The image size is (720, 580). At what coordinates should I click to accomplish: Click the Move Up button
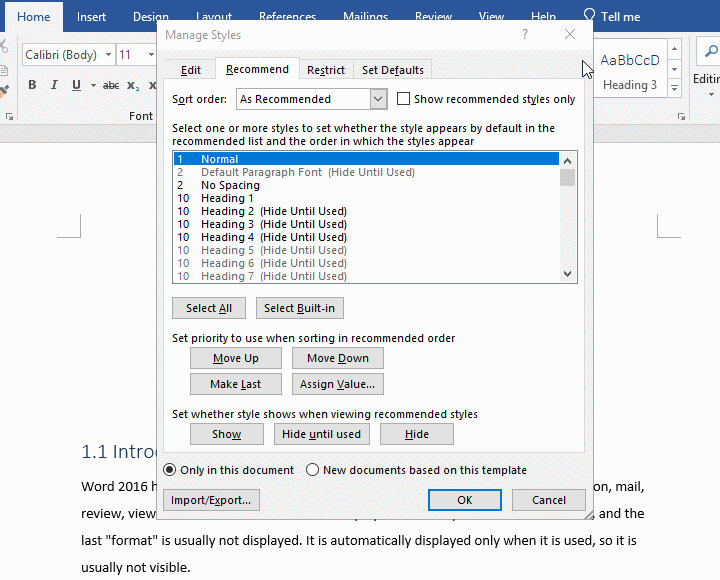[x=236, y=358]
